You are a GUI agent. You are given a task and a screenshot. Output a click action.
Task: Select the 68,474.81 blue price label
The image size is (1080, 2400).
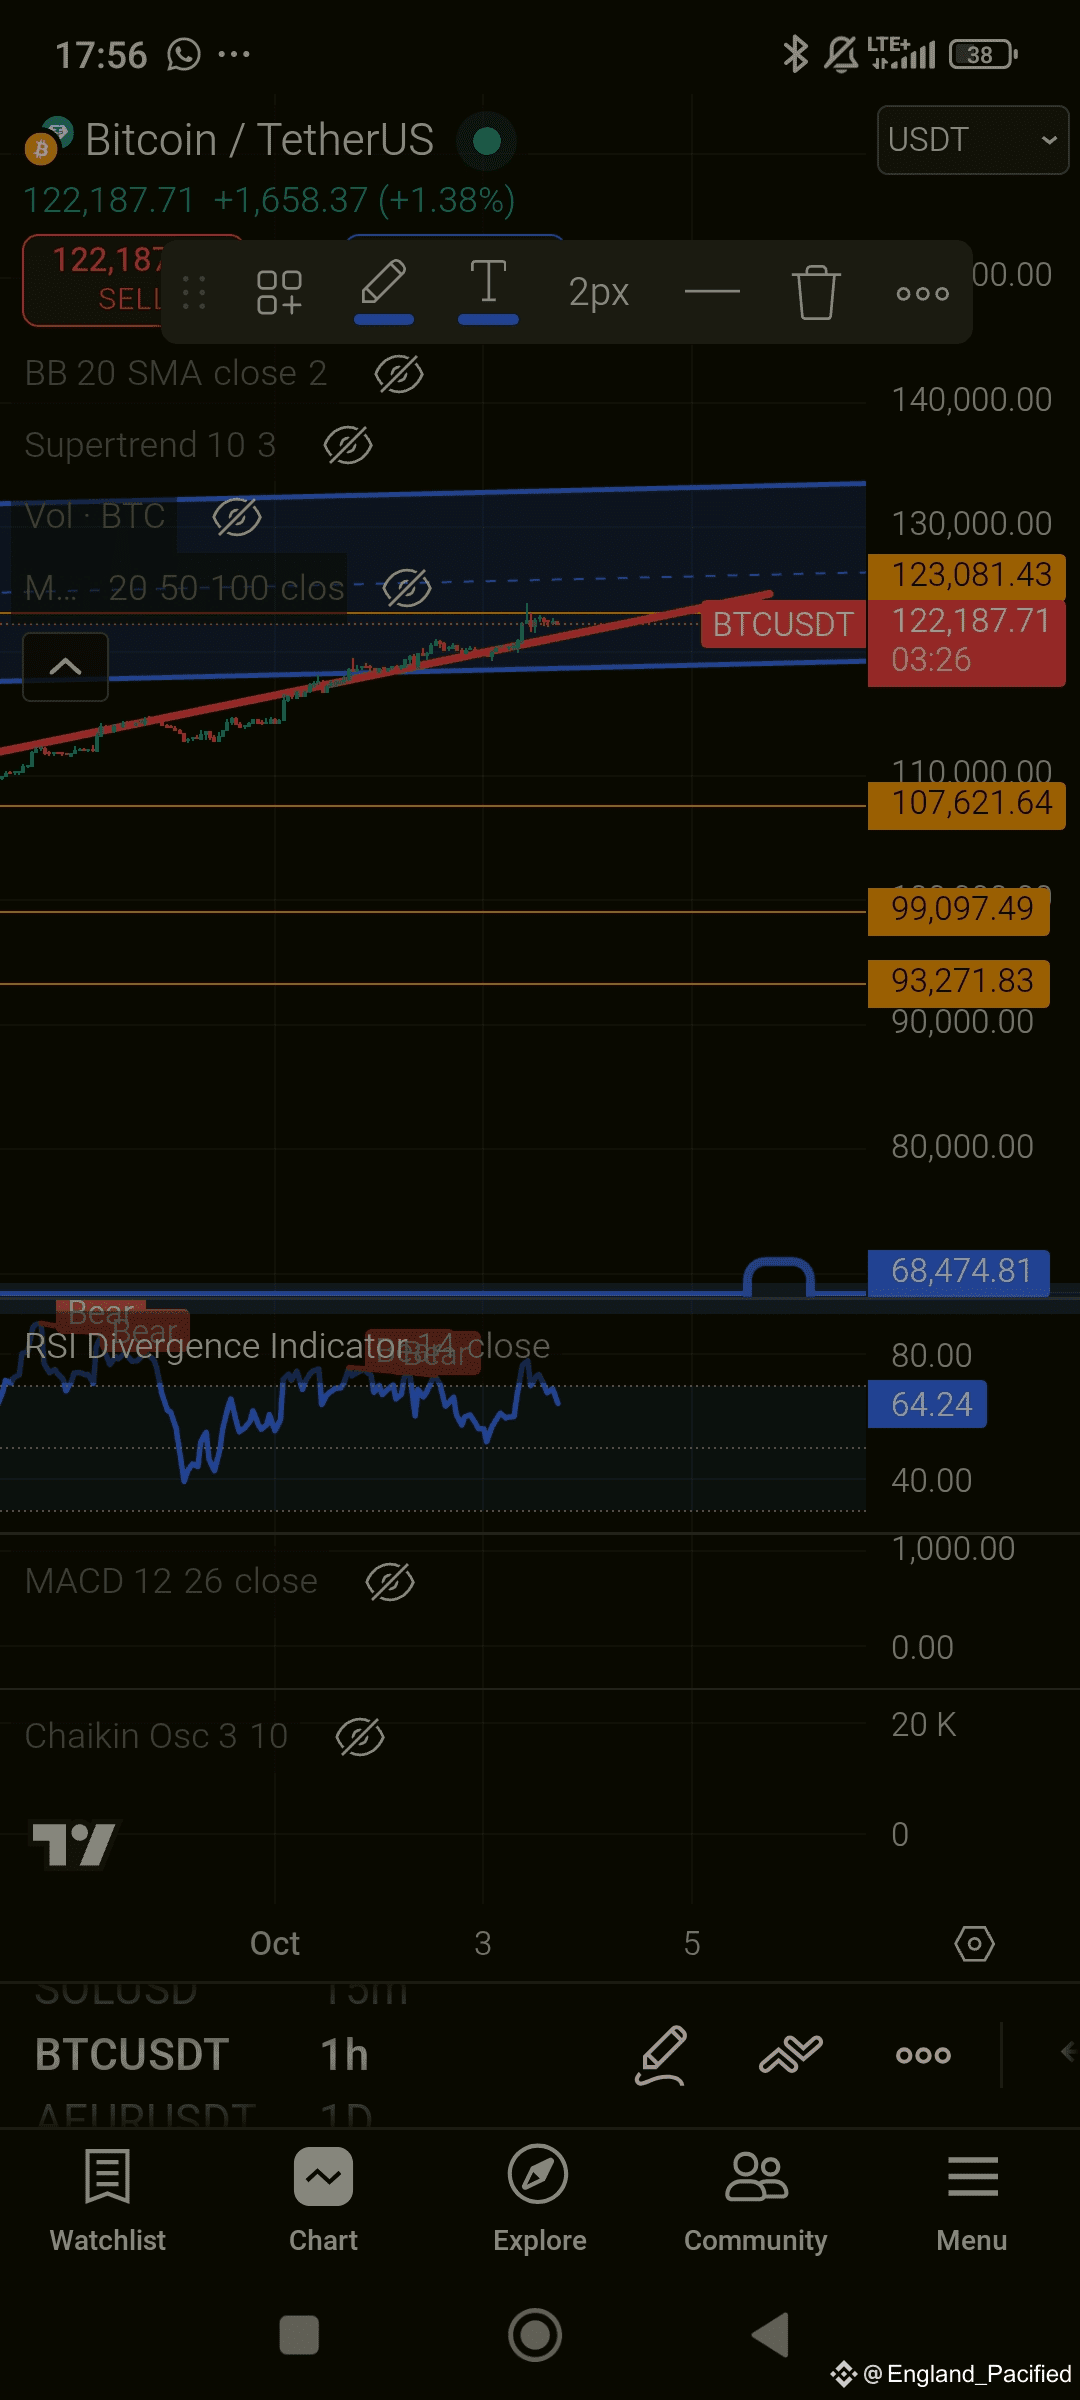958,1272
